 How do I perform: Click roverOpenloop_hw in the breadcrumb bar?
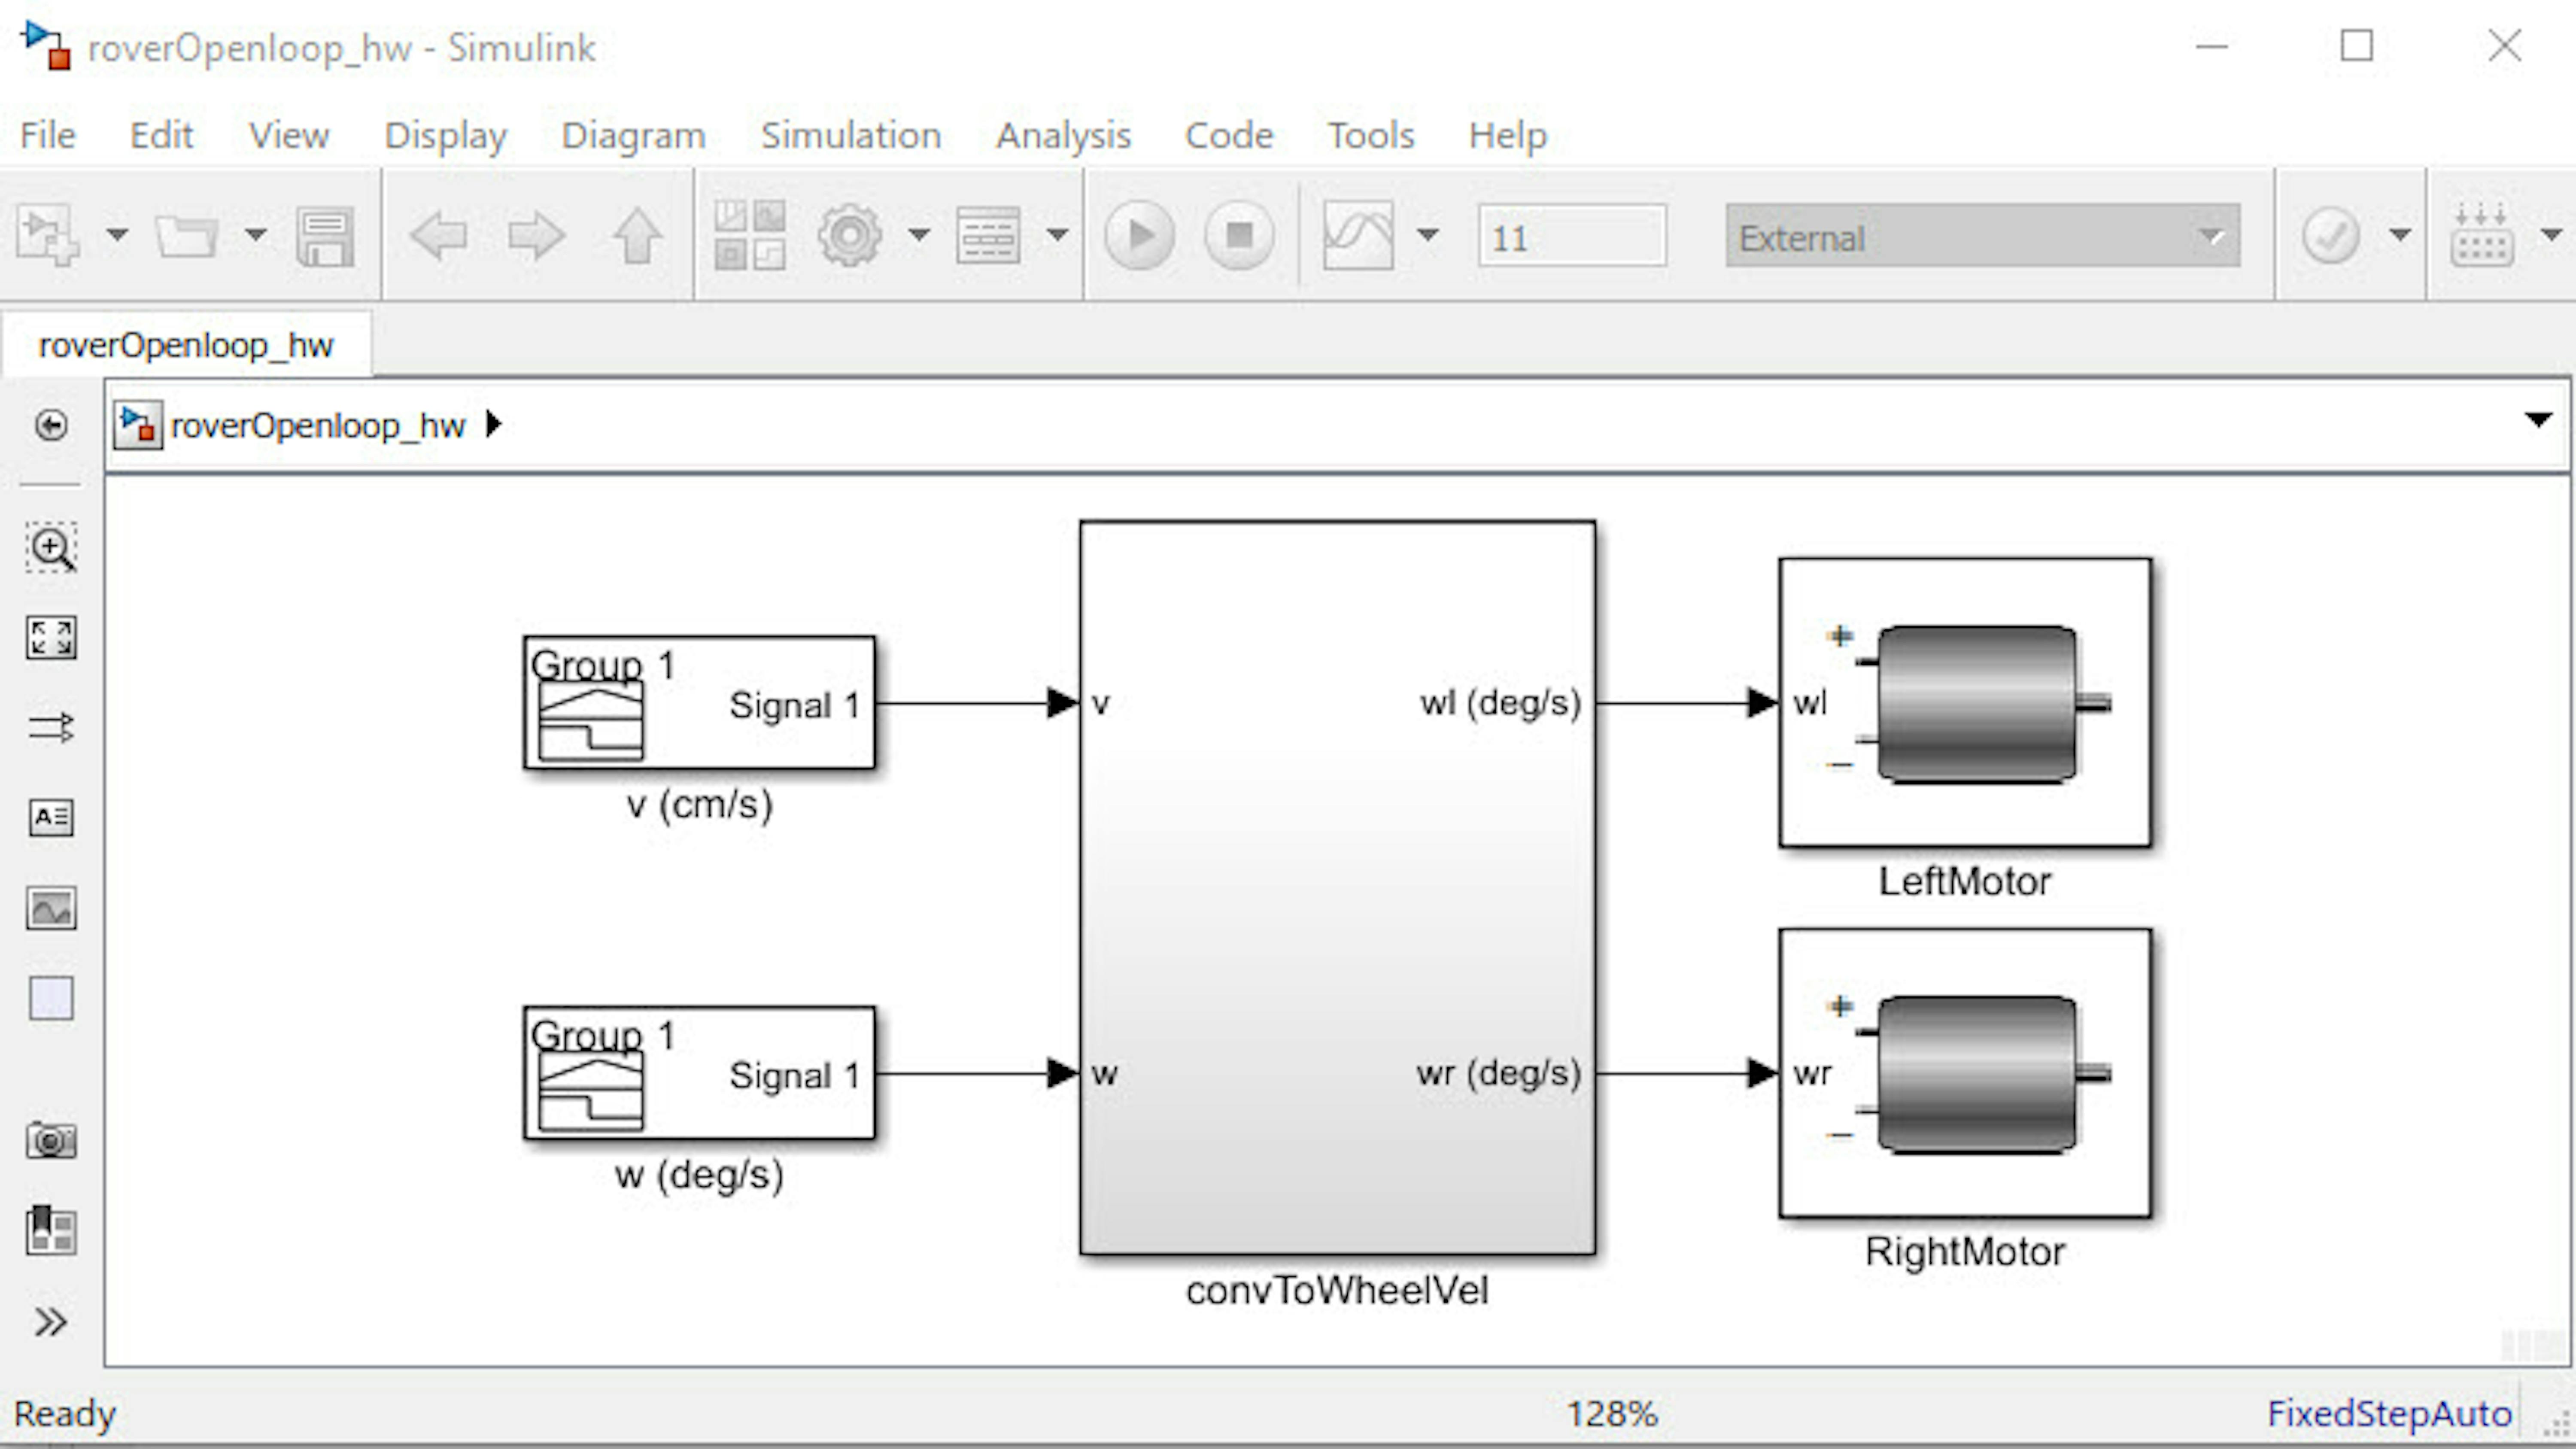coord(318,426)
